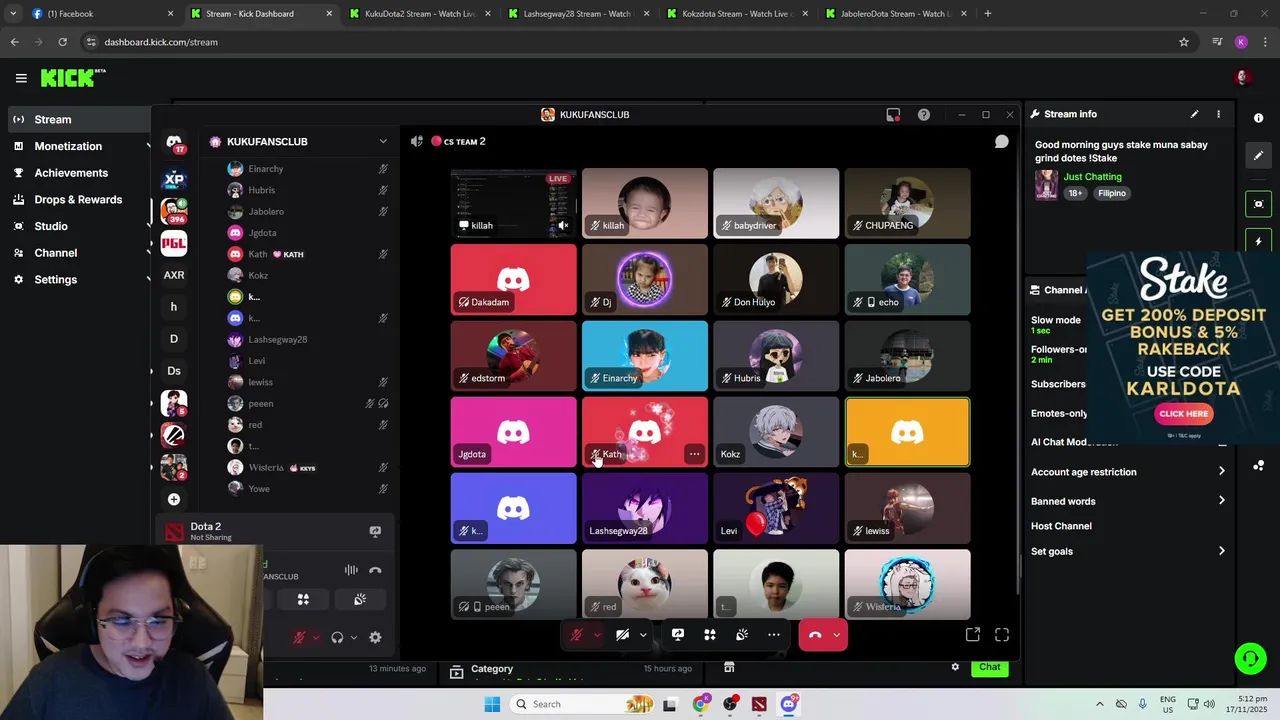Toggle camera in call toolbar

pos(622,635)
